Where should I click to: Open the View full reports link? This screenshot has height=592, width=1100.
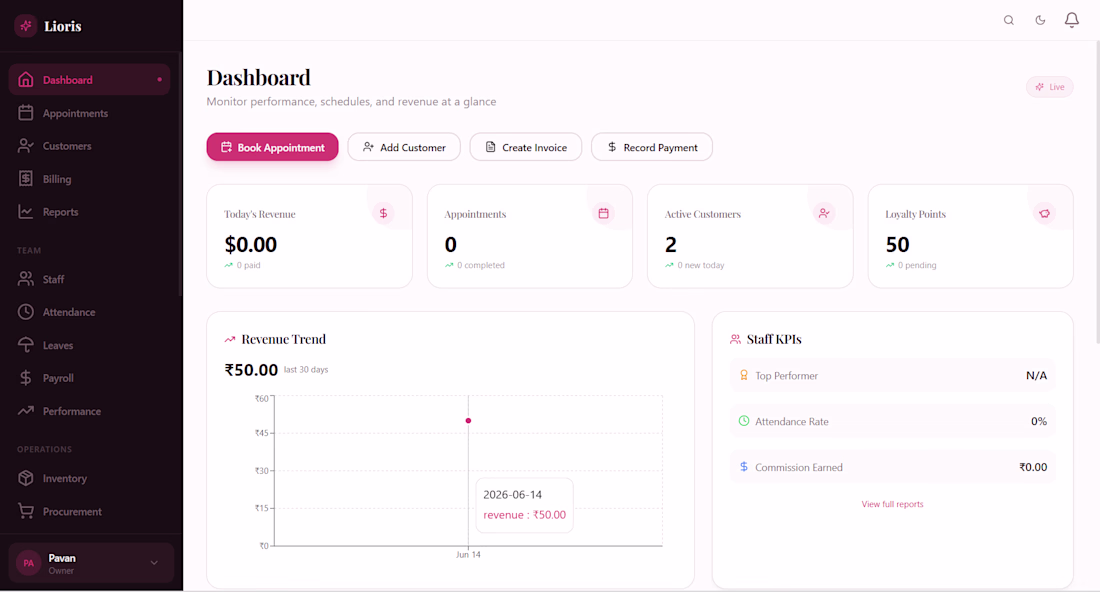892,504
